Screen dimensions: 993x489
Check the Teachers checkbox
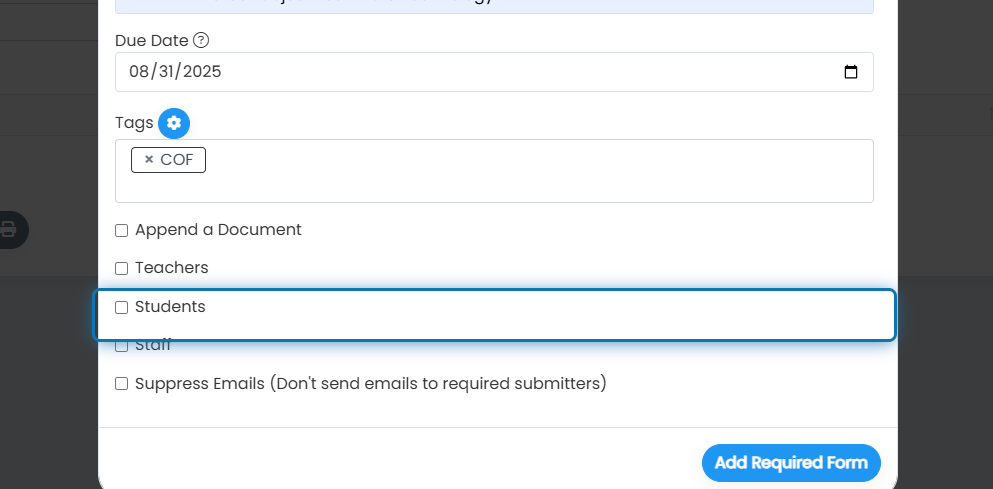122,269
